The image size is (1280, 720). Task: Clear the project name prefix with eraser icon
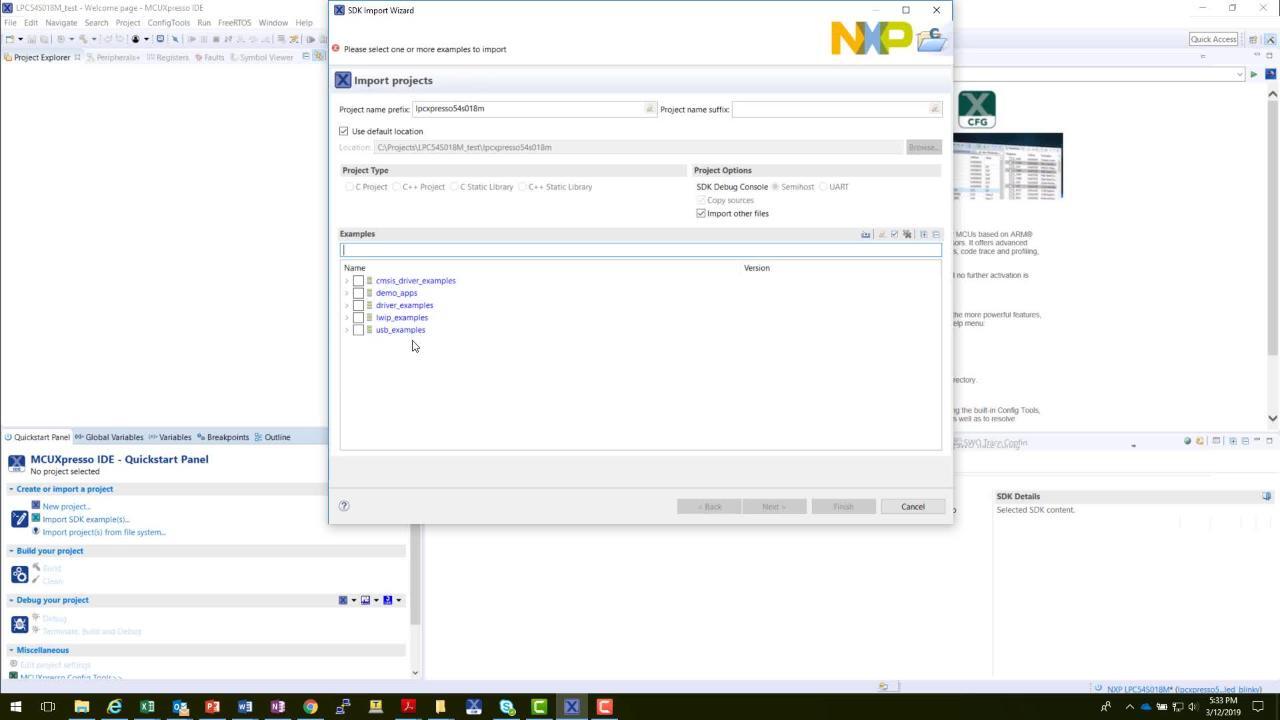point(650,109)
